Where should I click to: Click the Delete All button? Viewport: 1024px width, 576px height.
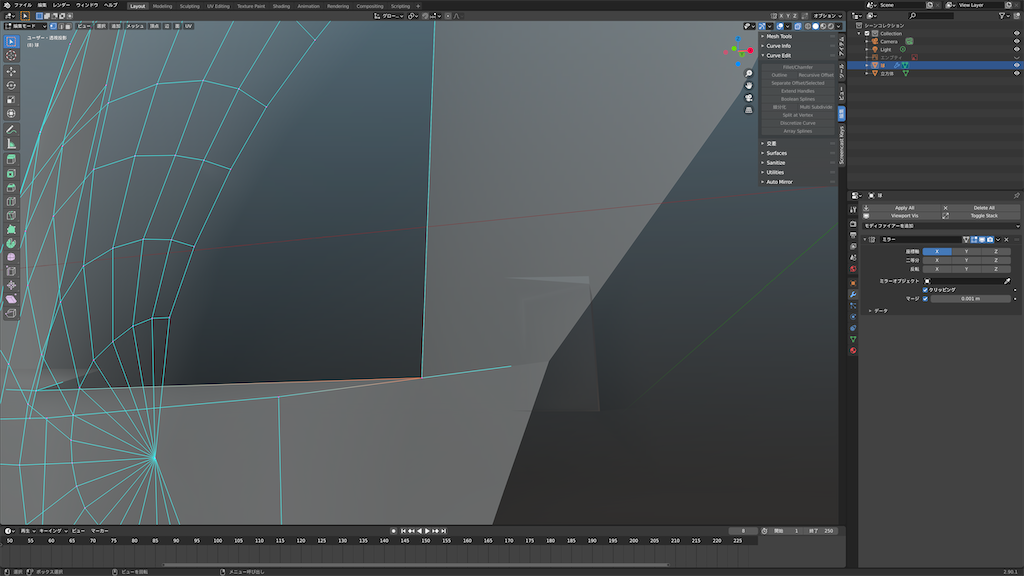tap(984, 208)
